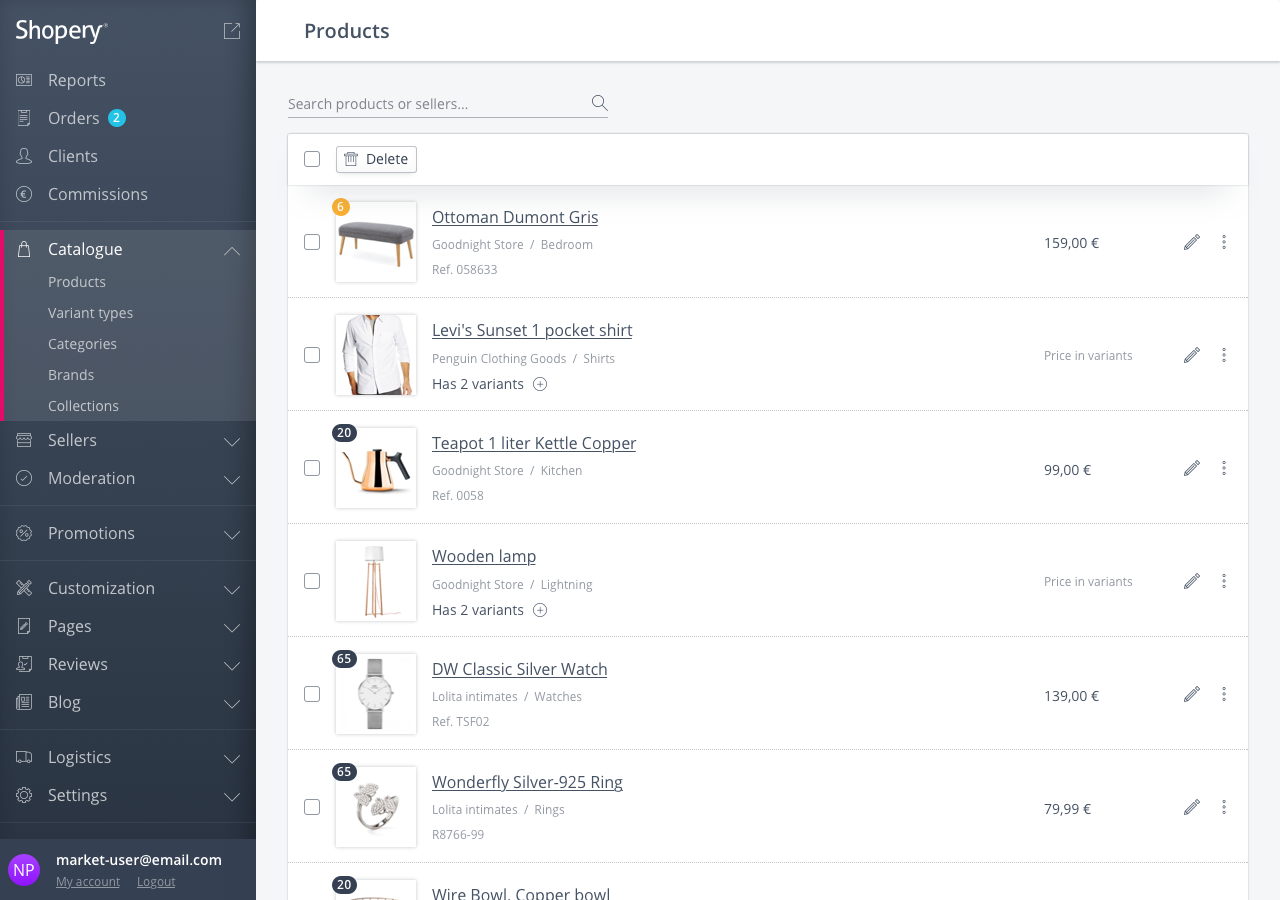
Task: Click the Moderation sidebar icon
Action: pos(22,478)
